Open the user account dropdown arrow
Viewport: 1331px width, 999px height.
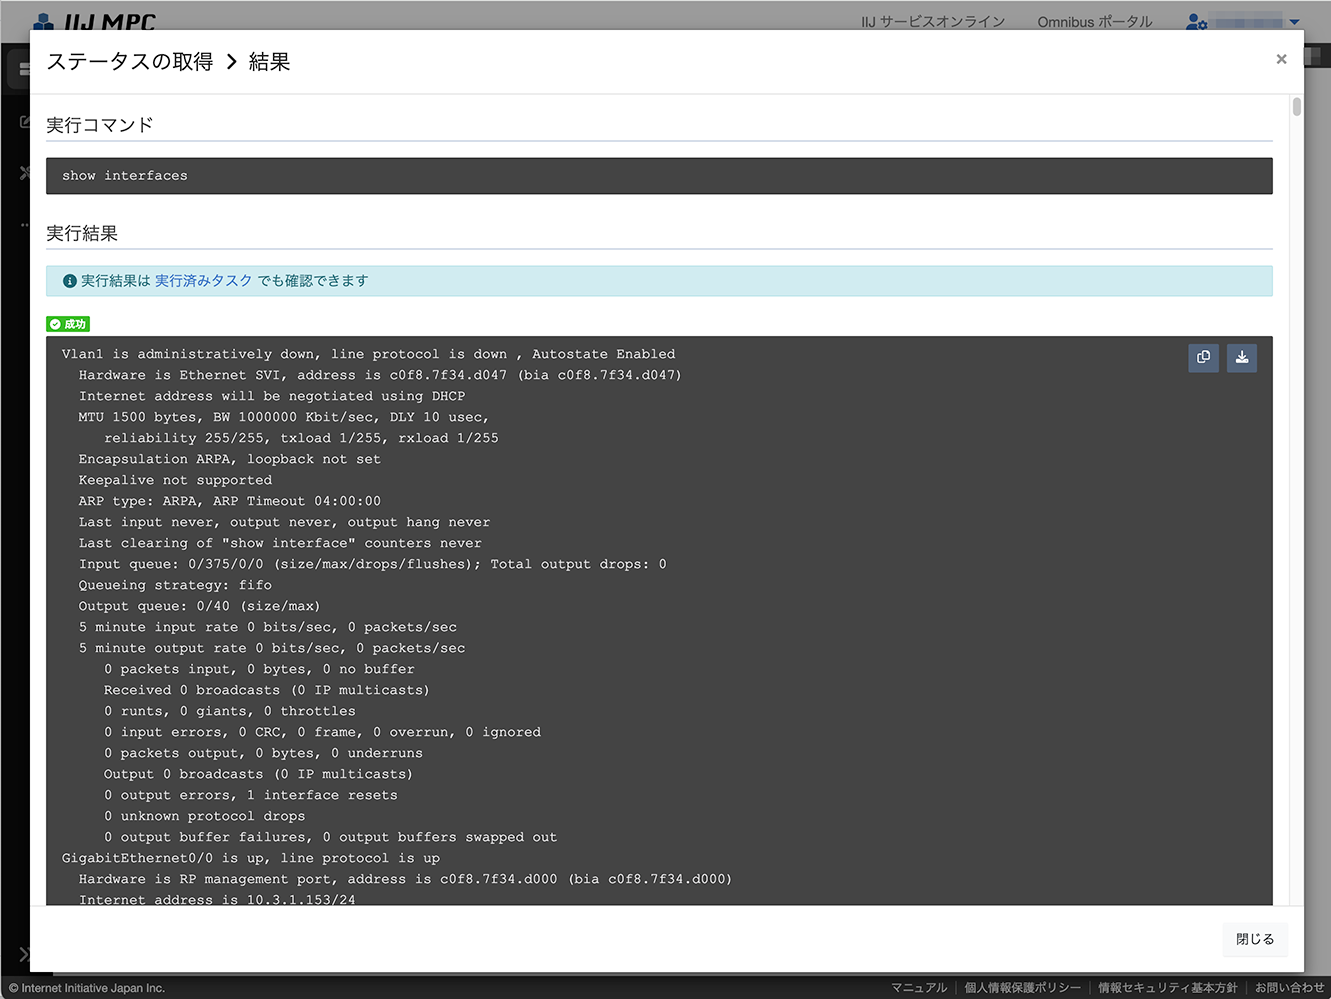(x=1294, y=22)
